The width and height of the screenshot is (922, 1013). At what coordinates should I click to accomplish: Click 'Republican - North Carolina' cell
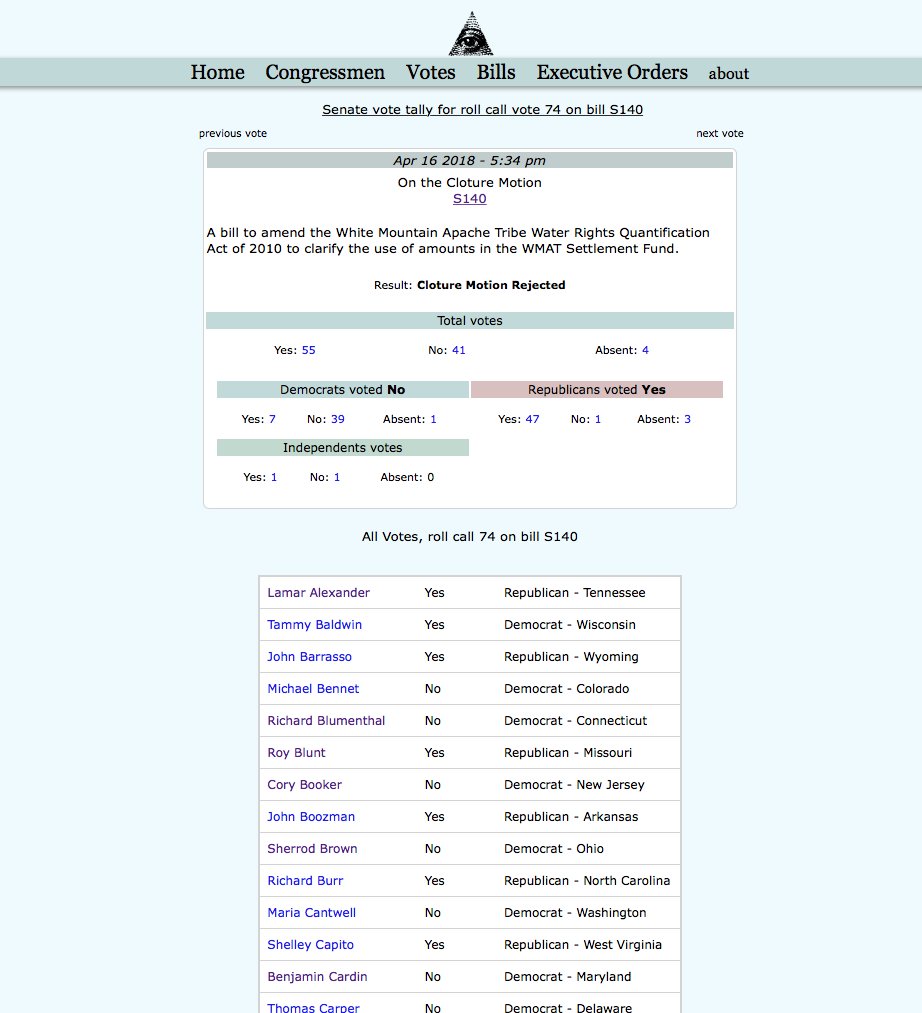click(587, 881)
